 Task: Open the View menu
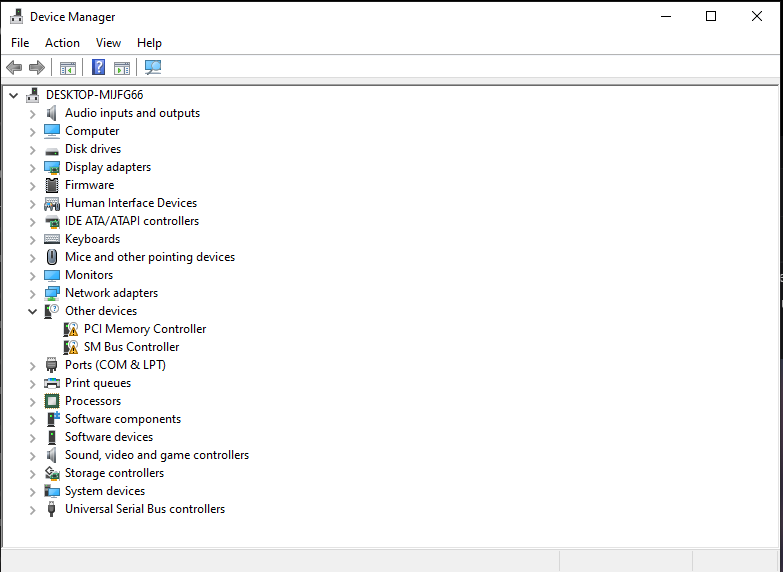(108, 43)
